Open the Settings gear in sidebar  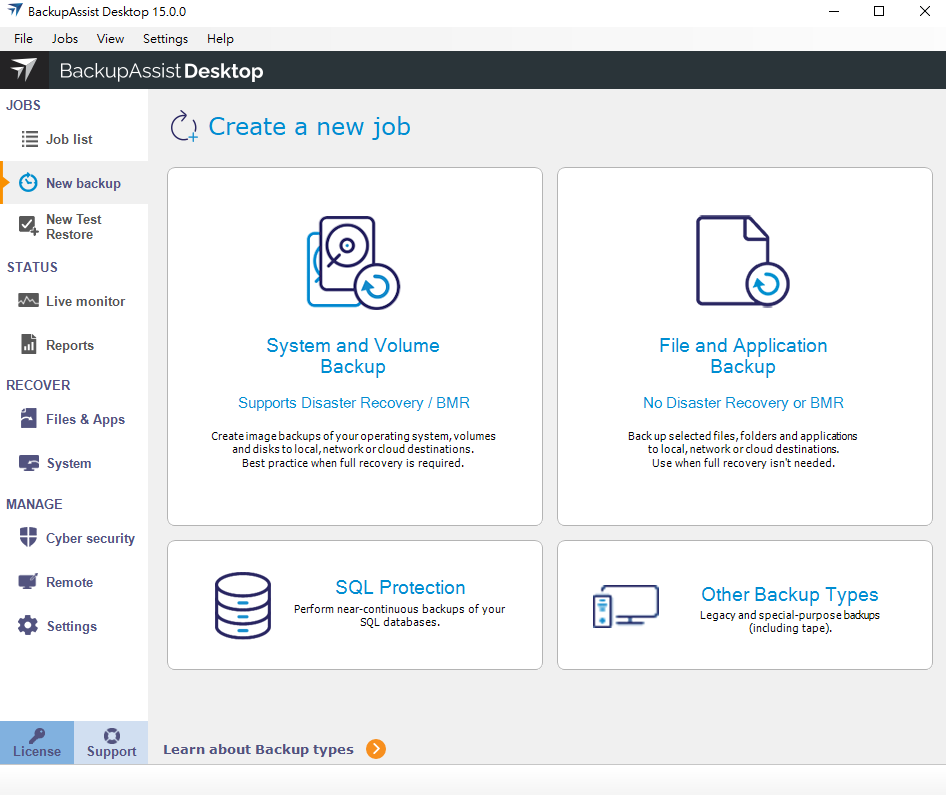pyautogui.click(x=29, y=626)
